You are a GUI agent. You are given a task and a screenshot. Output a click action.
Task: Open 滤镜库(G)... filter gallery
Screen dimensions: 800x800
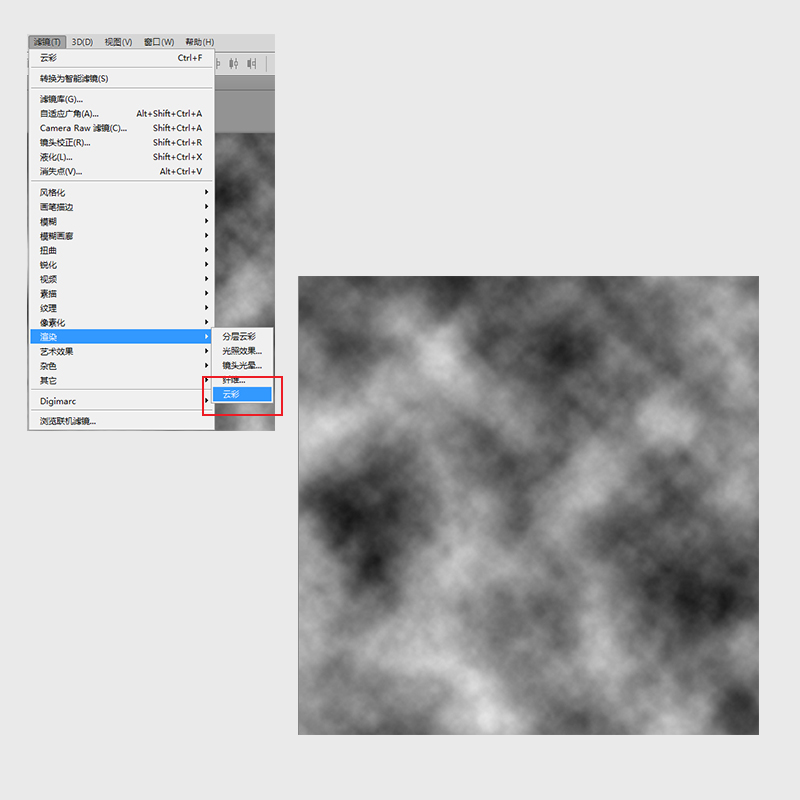point(121,99)
